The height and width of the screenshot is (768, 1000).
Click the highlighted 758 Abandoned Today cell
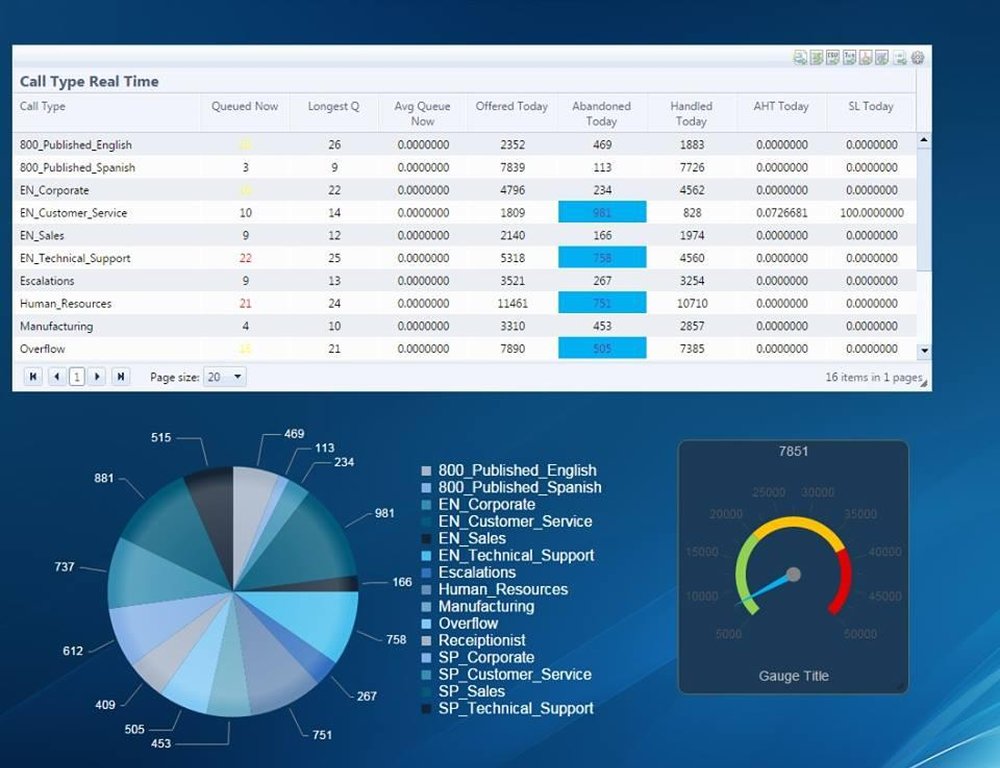coord(602,258)
